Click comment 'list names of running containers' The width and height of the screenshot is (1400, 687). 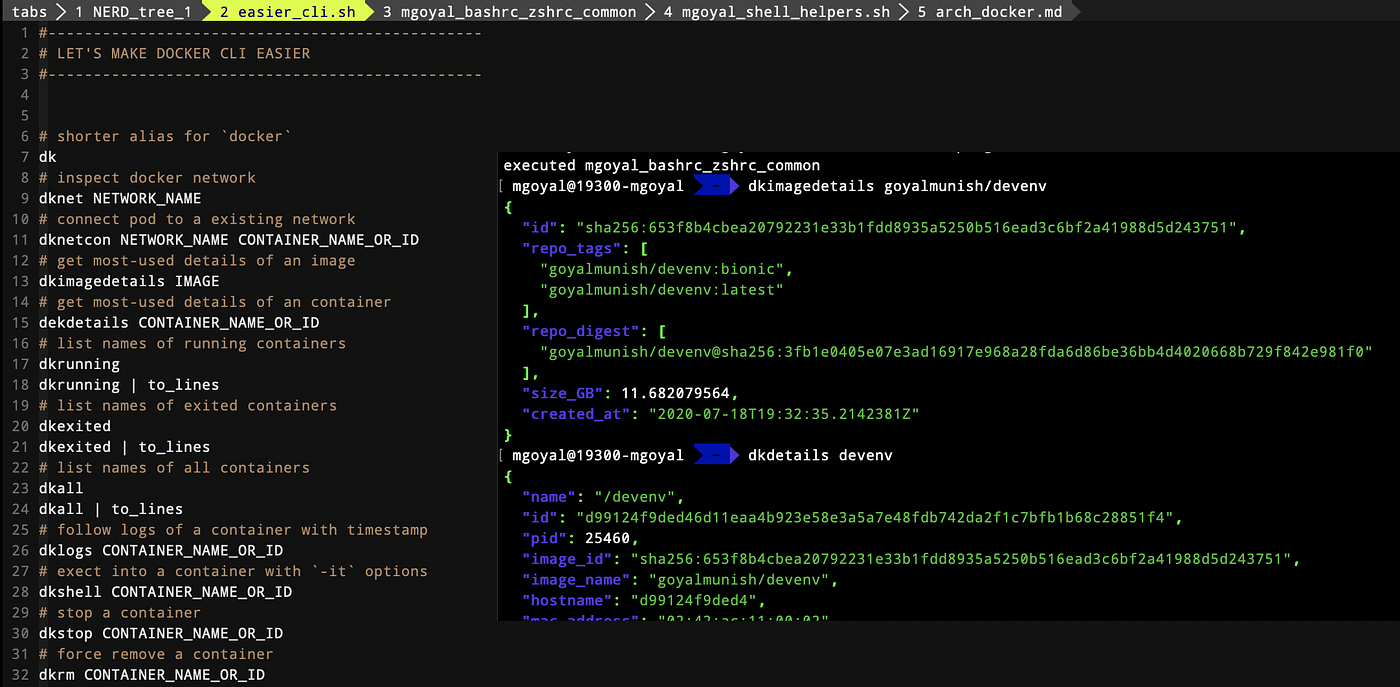(x=192, y=343)
